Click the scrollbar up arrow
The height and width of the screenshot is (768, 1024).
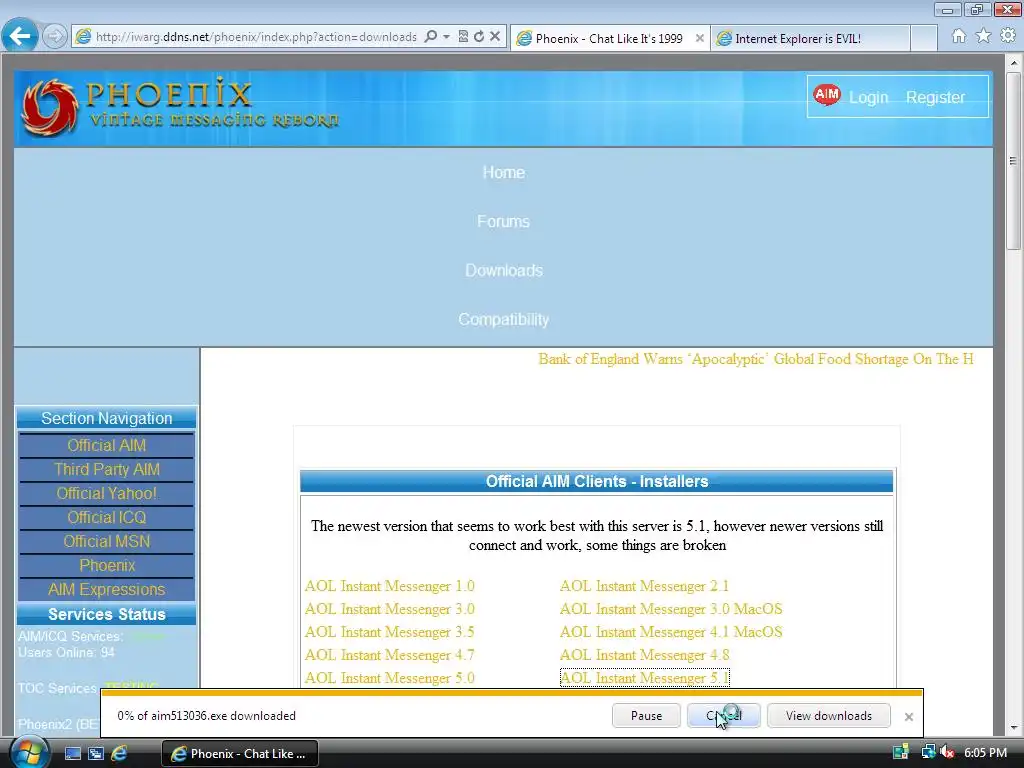pyautogui.click(x=1014, y=63)
